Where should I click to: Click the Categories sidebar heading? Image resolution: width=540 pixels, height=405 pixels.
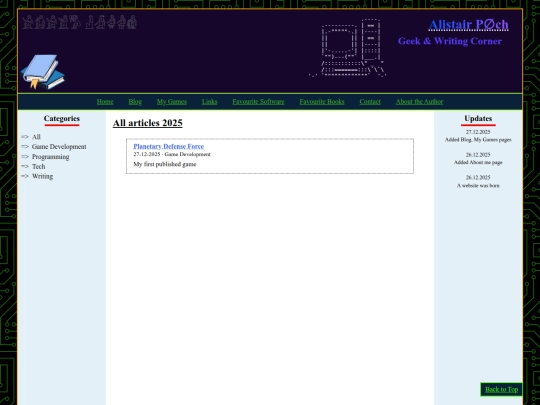point(62,118)
